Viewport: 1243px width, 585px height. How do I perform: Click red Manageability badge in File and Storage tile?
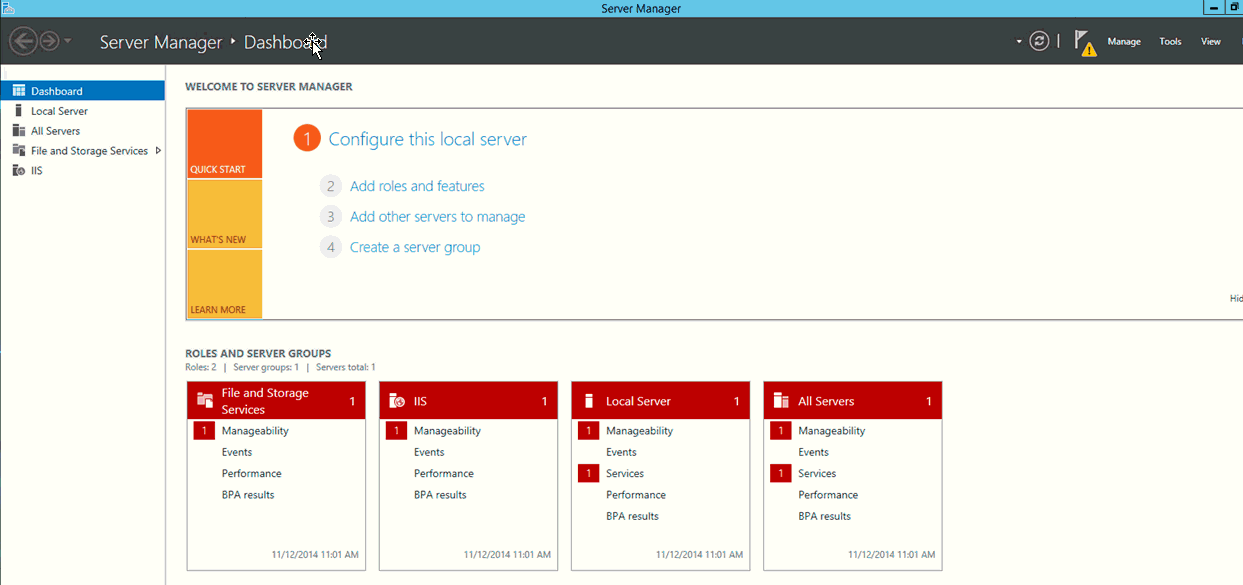pos(204,431)
